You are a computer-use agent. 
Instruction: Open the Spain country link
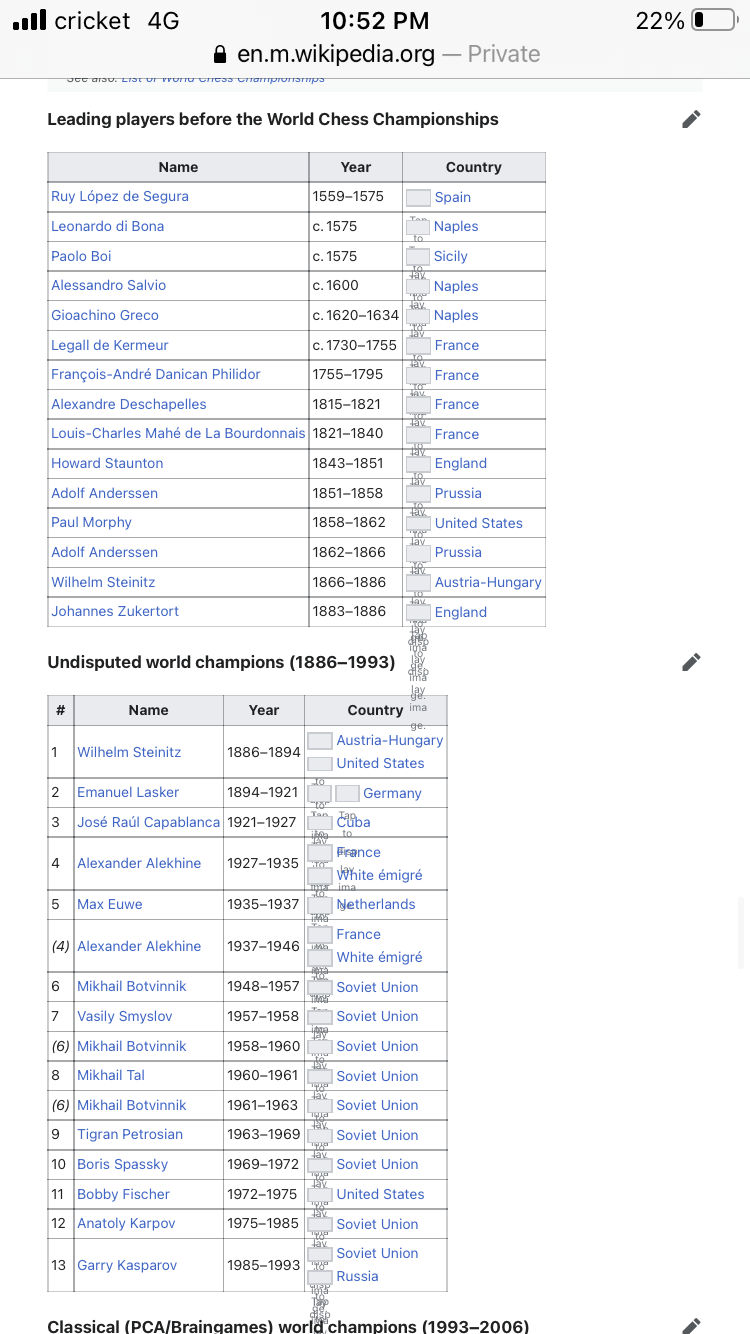[453, 197]
